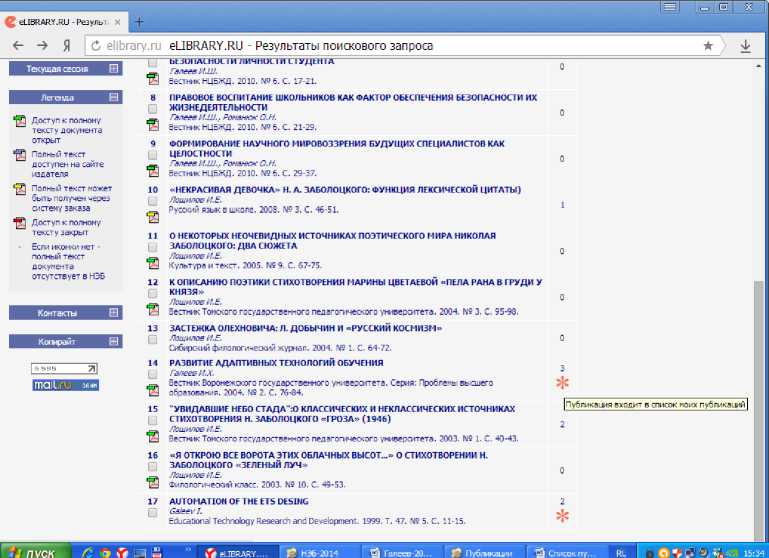The image size is (769, 558).
Task: Click red asterisk beside result 14
Action: [x=562, y=383]
